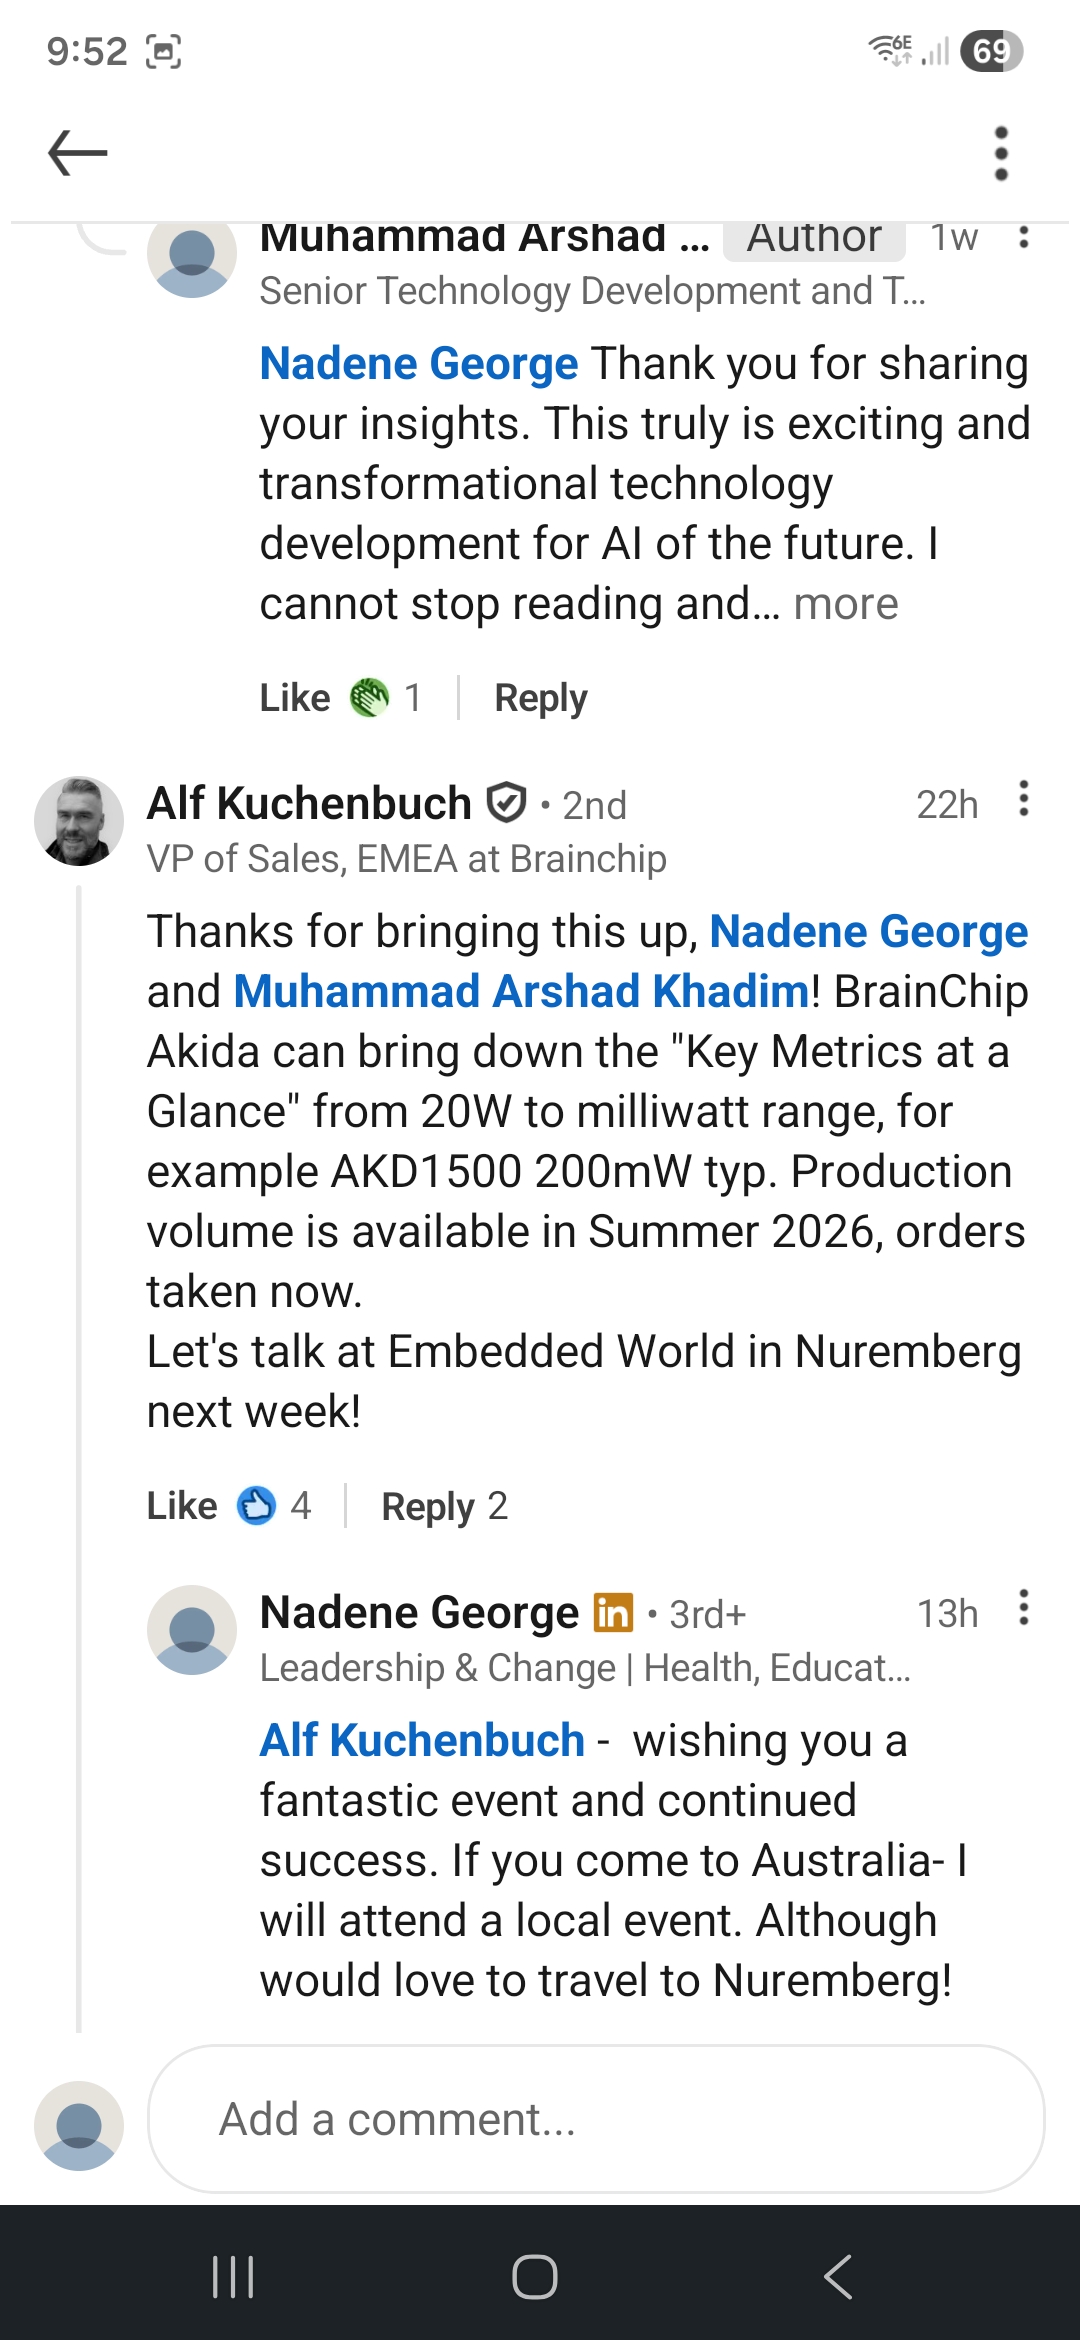This screenshot has width=1080, height=2340.
Task: Tap Alf Kuchenbuch's verified shield badge
Action: coord(507,802)
